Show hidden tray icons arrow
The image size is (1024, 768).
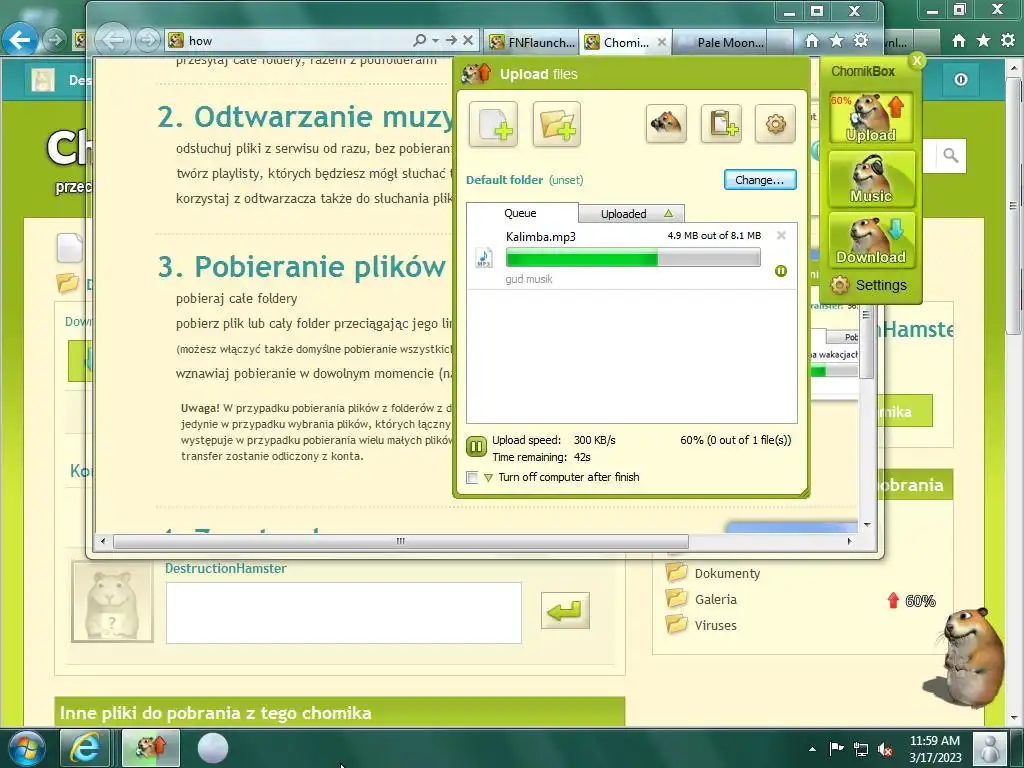(x=812, y=749)
